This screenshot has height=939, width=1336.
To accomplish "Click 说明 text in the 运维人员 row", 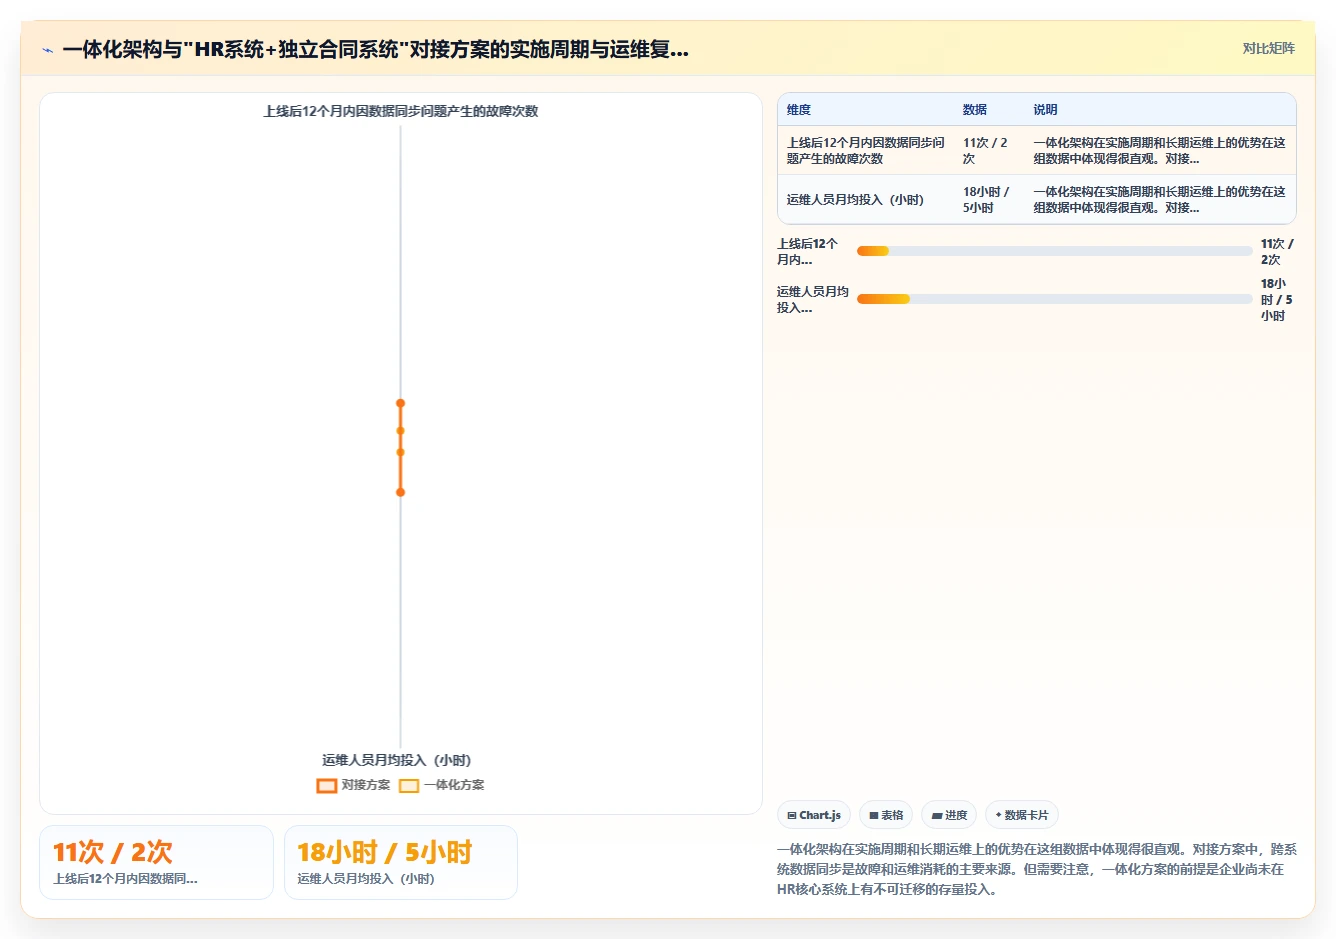I will click(x=1159, y=200).
